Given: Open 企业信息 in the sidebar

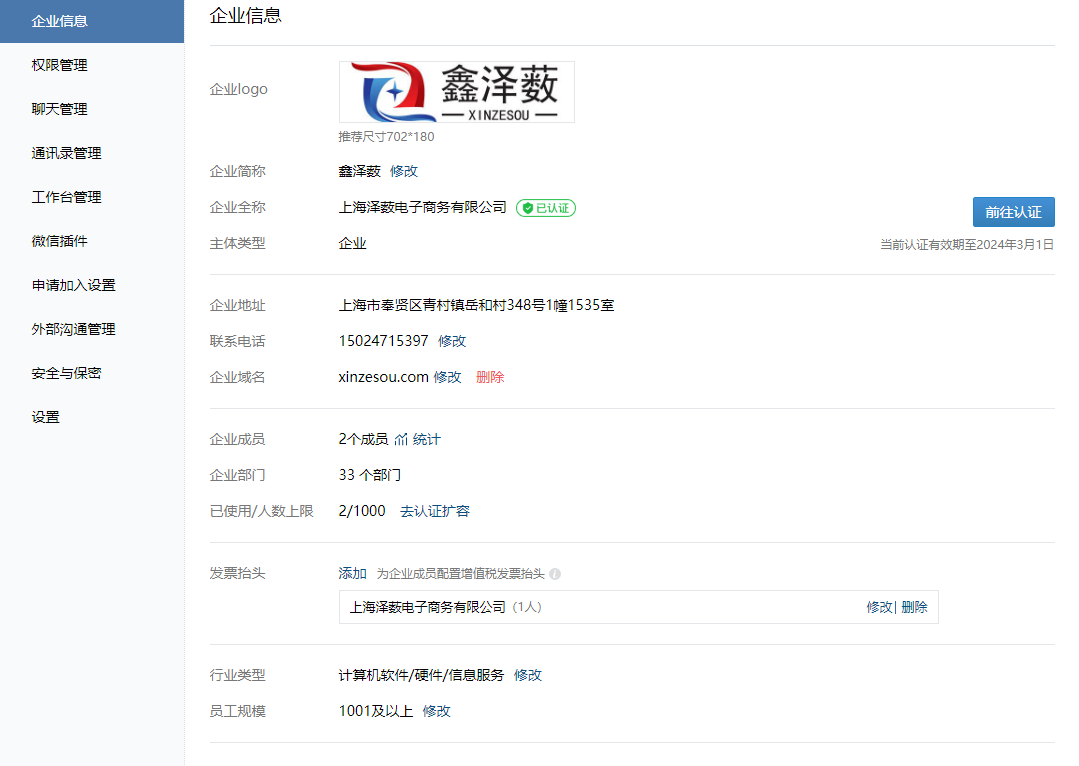Looking at the screenshot, I should pyautogui.click(x=92, y=21).
